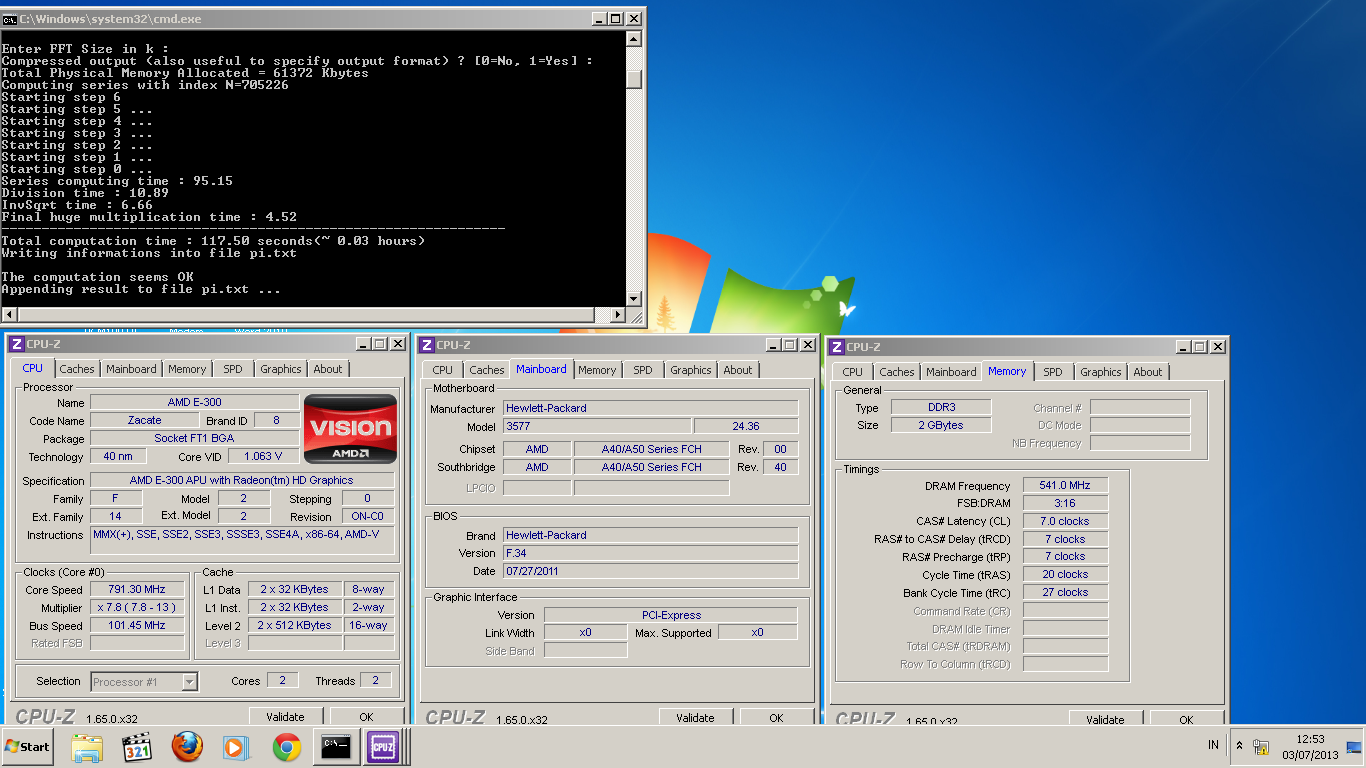Viewport: 1366px width, 768px height.
Task: Click Hewlett-Packard manufacturer field
Action: tap(650, 408)
